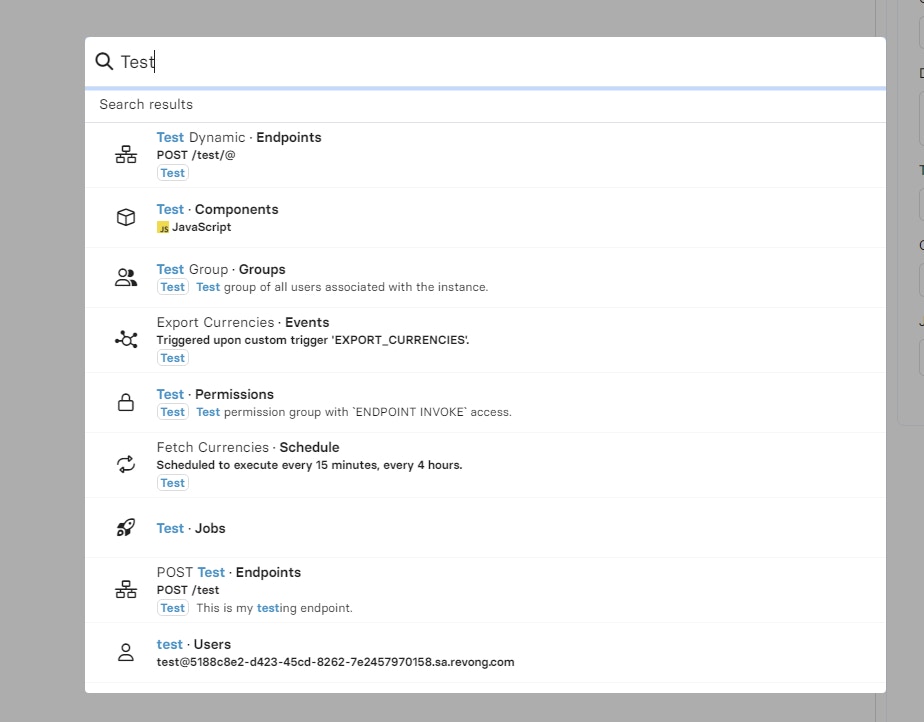Click the Test tag under Fetch Currencies
Screen dimensions: 924x722
(173, 483)
